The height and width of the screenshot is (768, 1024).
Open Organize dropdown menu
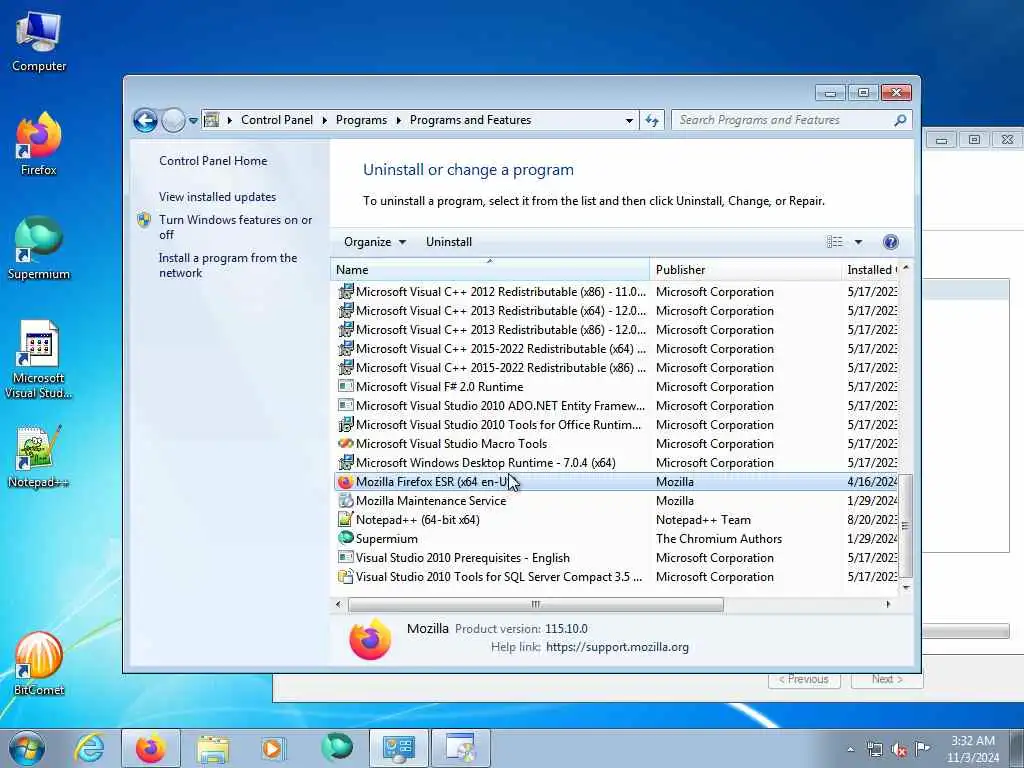pos(375,242)
